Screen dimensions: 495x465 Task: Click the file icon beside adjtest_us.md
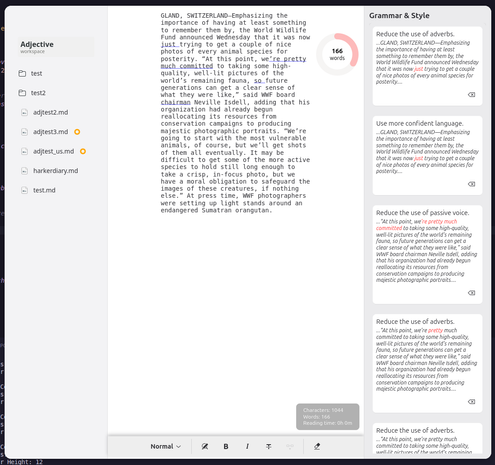[24, 151]
